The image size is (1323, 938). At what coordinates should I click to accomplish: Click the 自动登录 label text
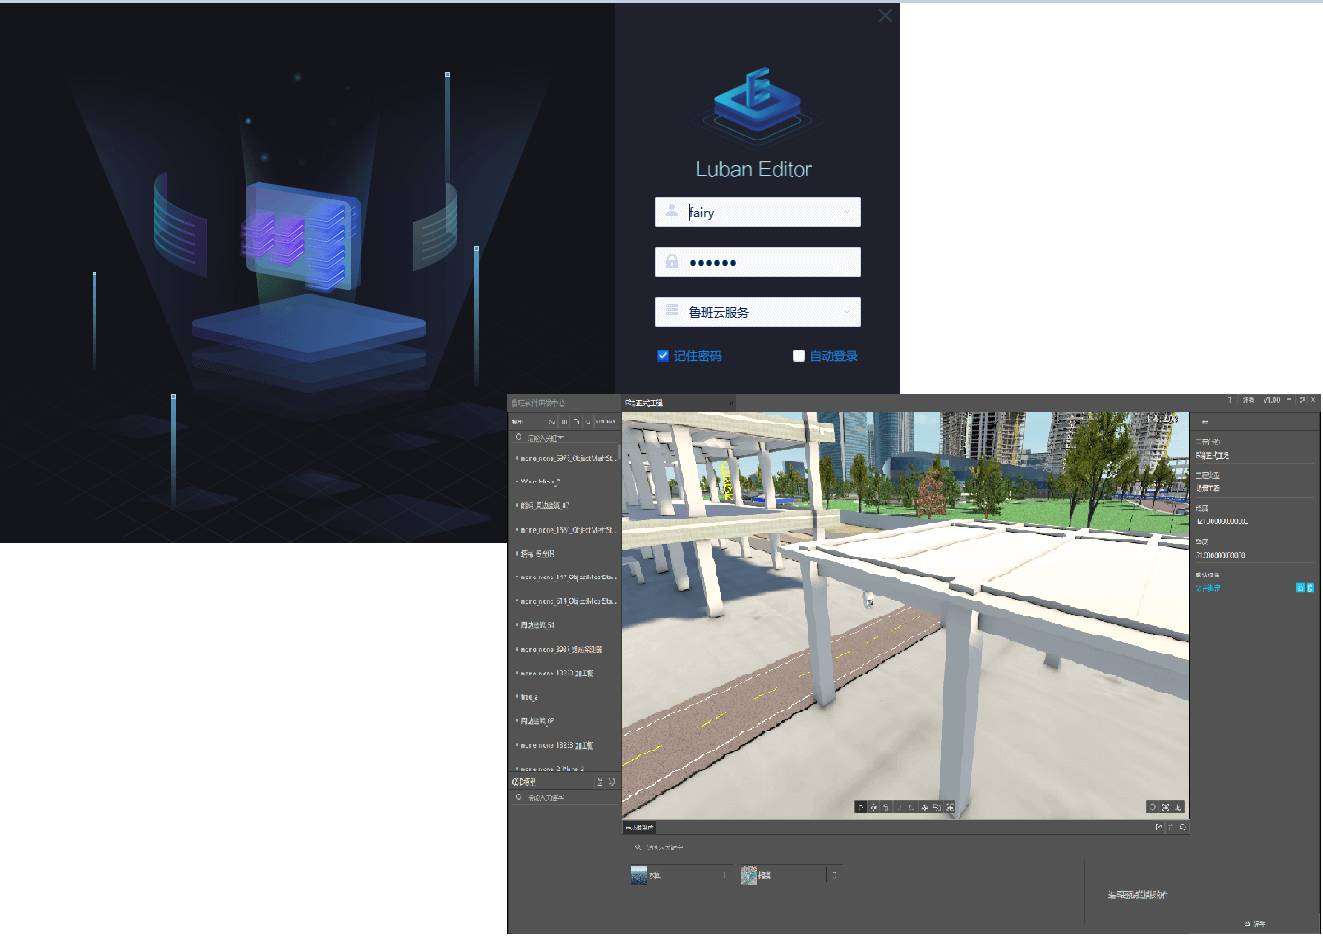834,356
